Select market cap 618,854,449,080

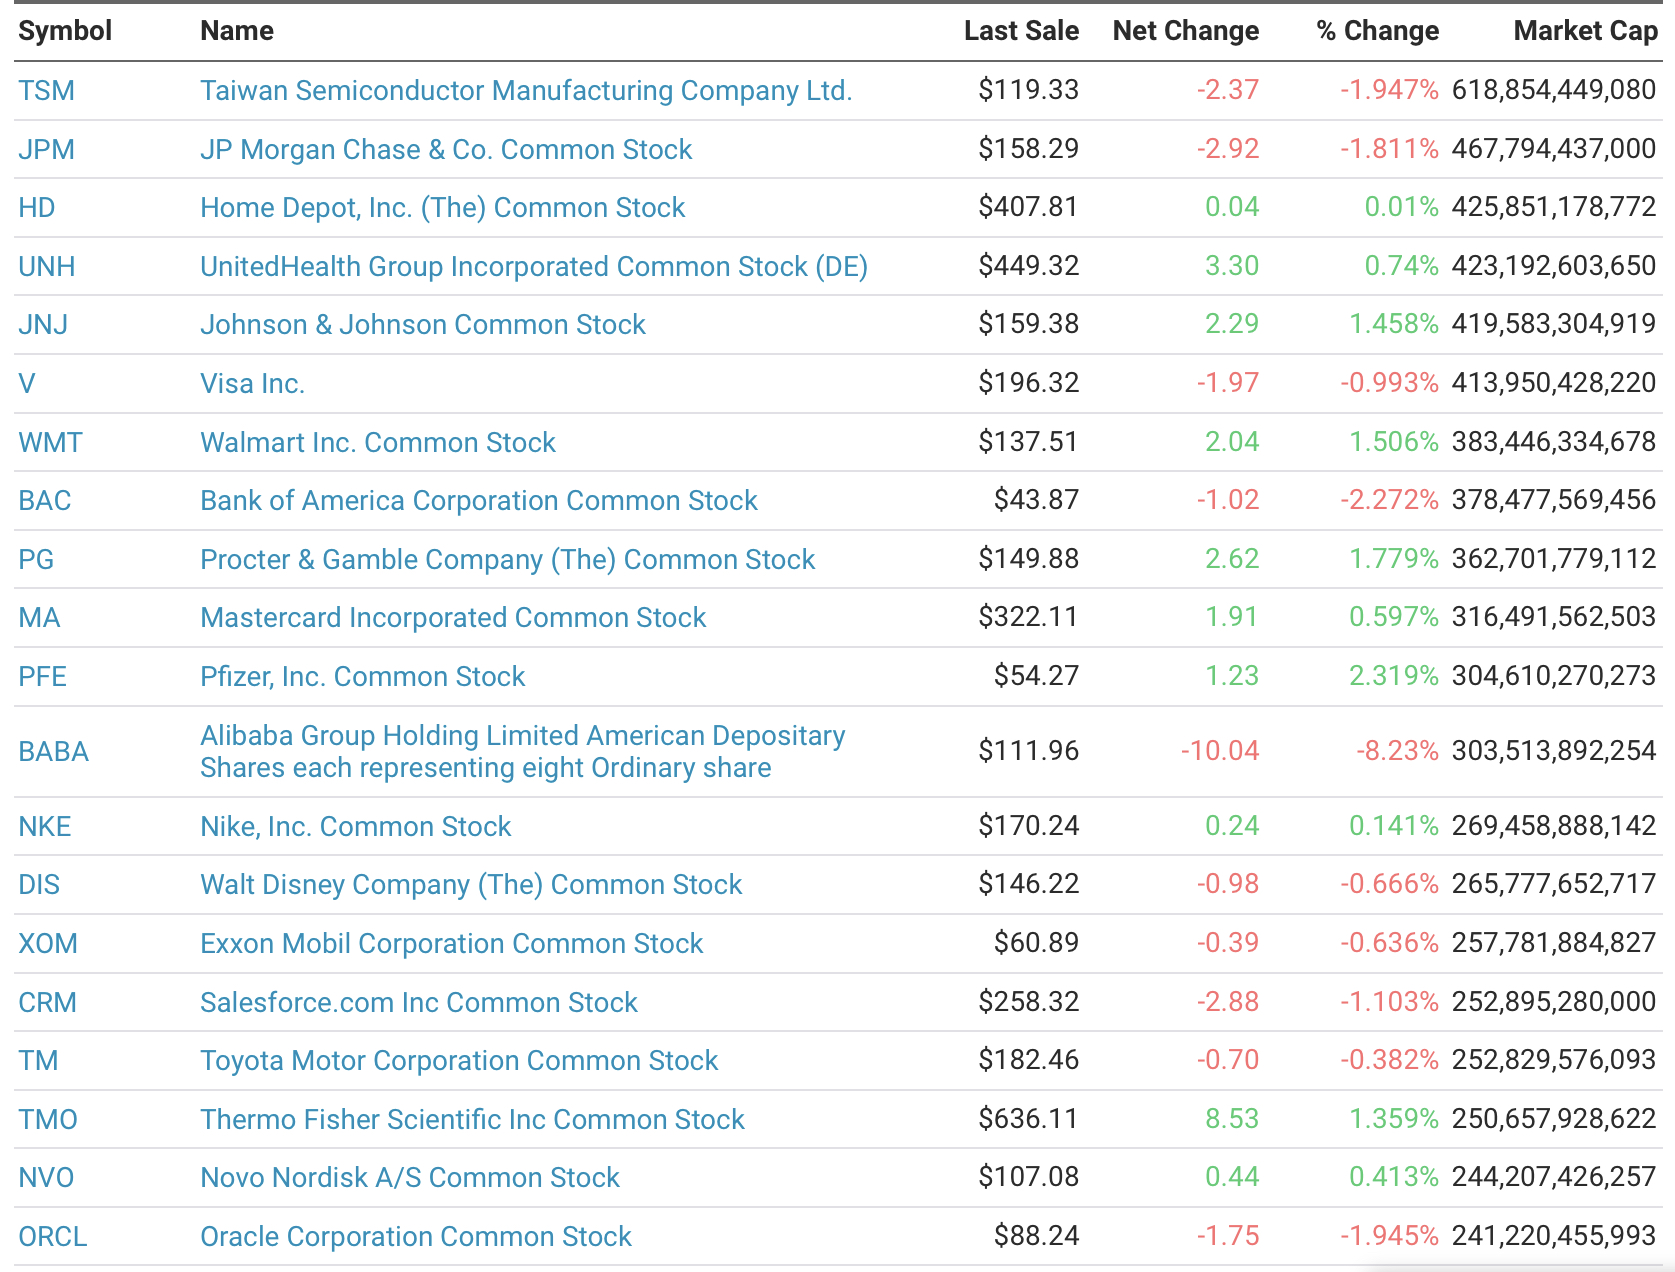pos(1554,90)
